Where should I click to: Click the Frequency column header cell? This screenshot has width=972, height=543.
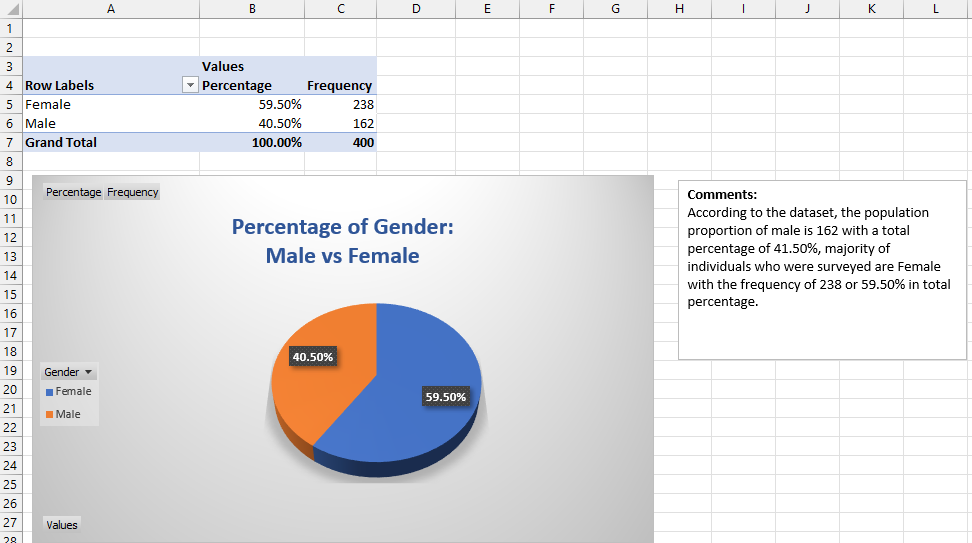coord(340,86)
